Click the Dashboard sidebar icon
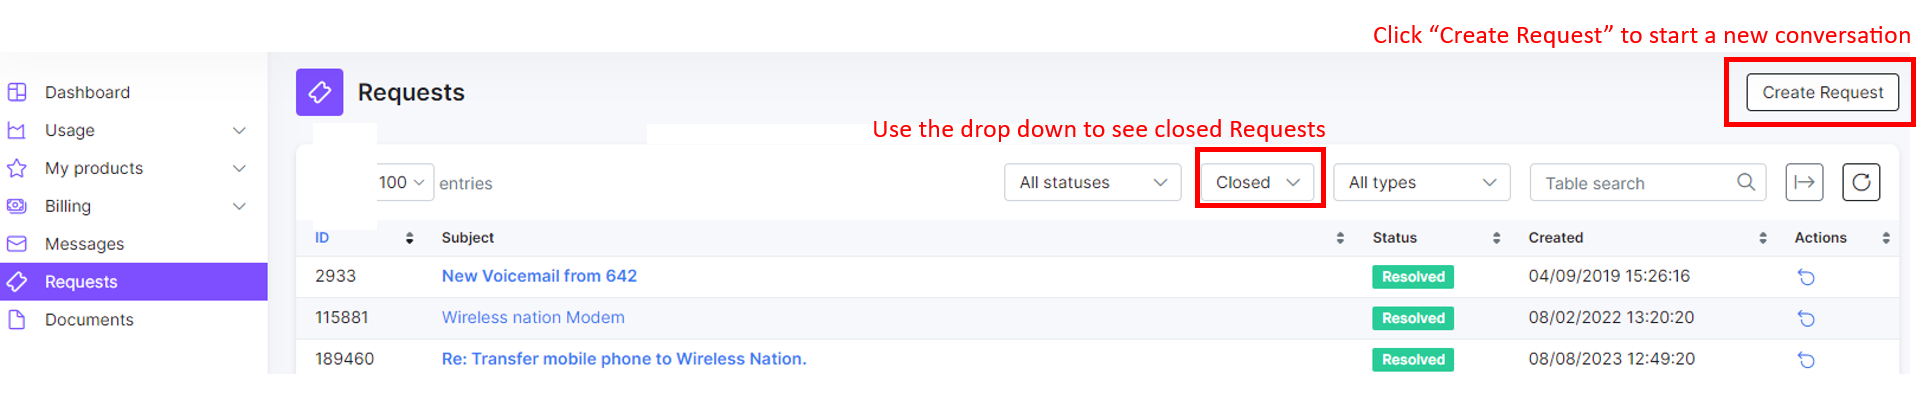Screen dimensions: 1931x416 click(x=17, y=92)
